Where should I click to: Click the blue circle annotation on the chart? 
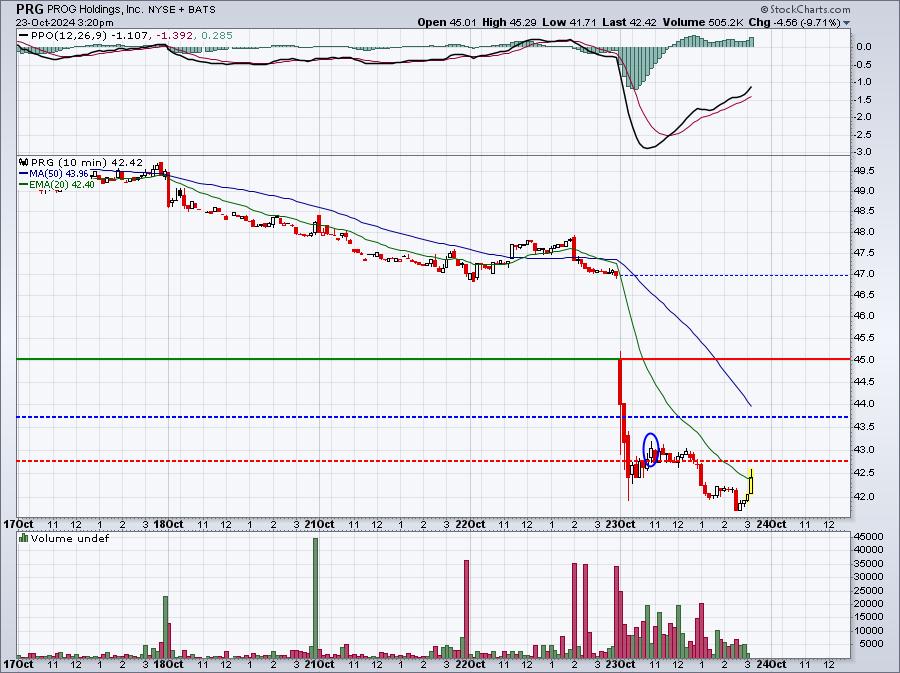click(x=650, y=449)
